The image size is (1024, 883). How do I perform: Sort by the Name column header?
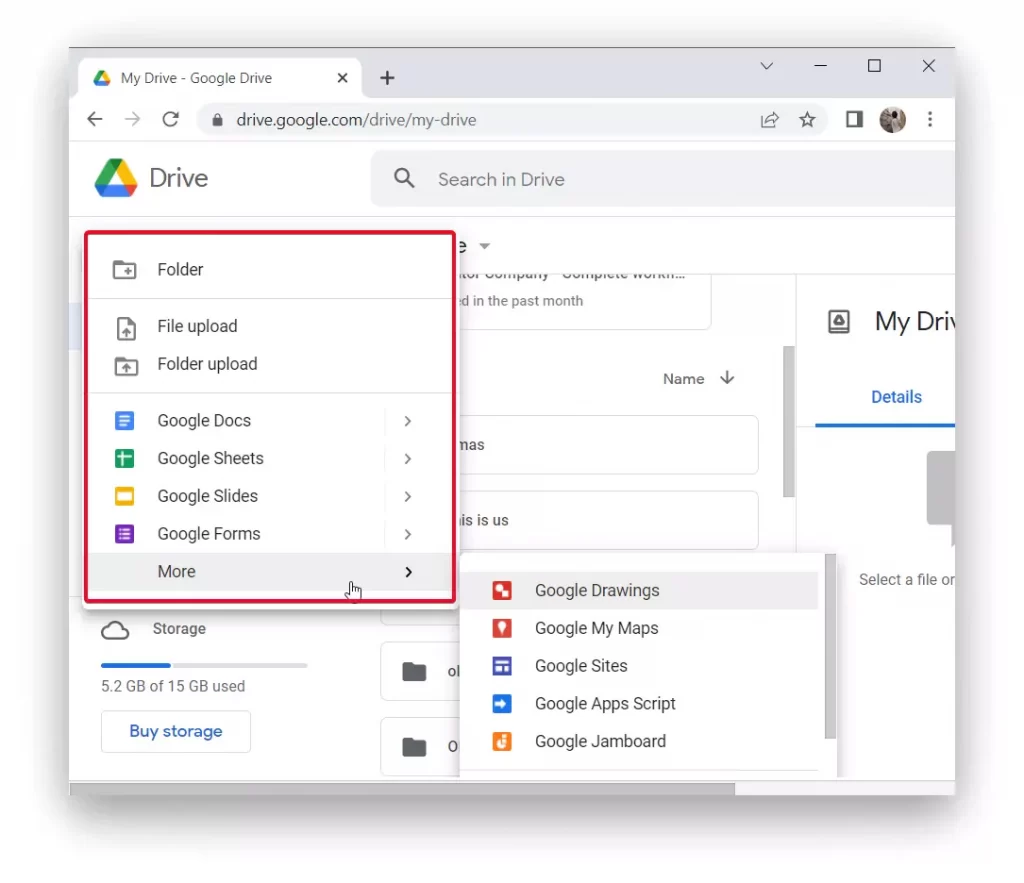coord(684,379)
